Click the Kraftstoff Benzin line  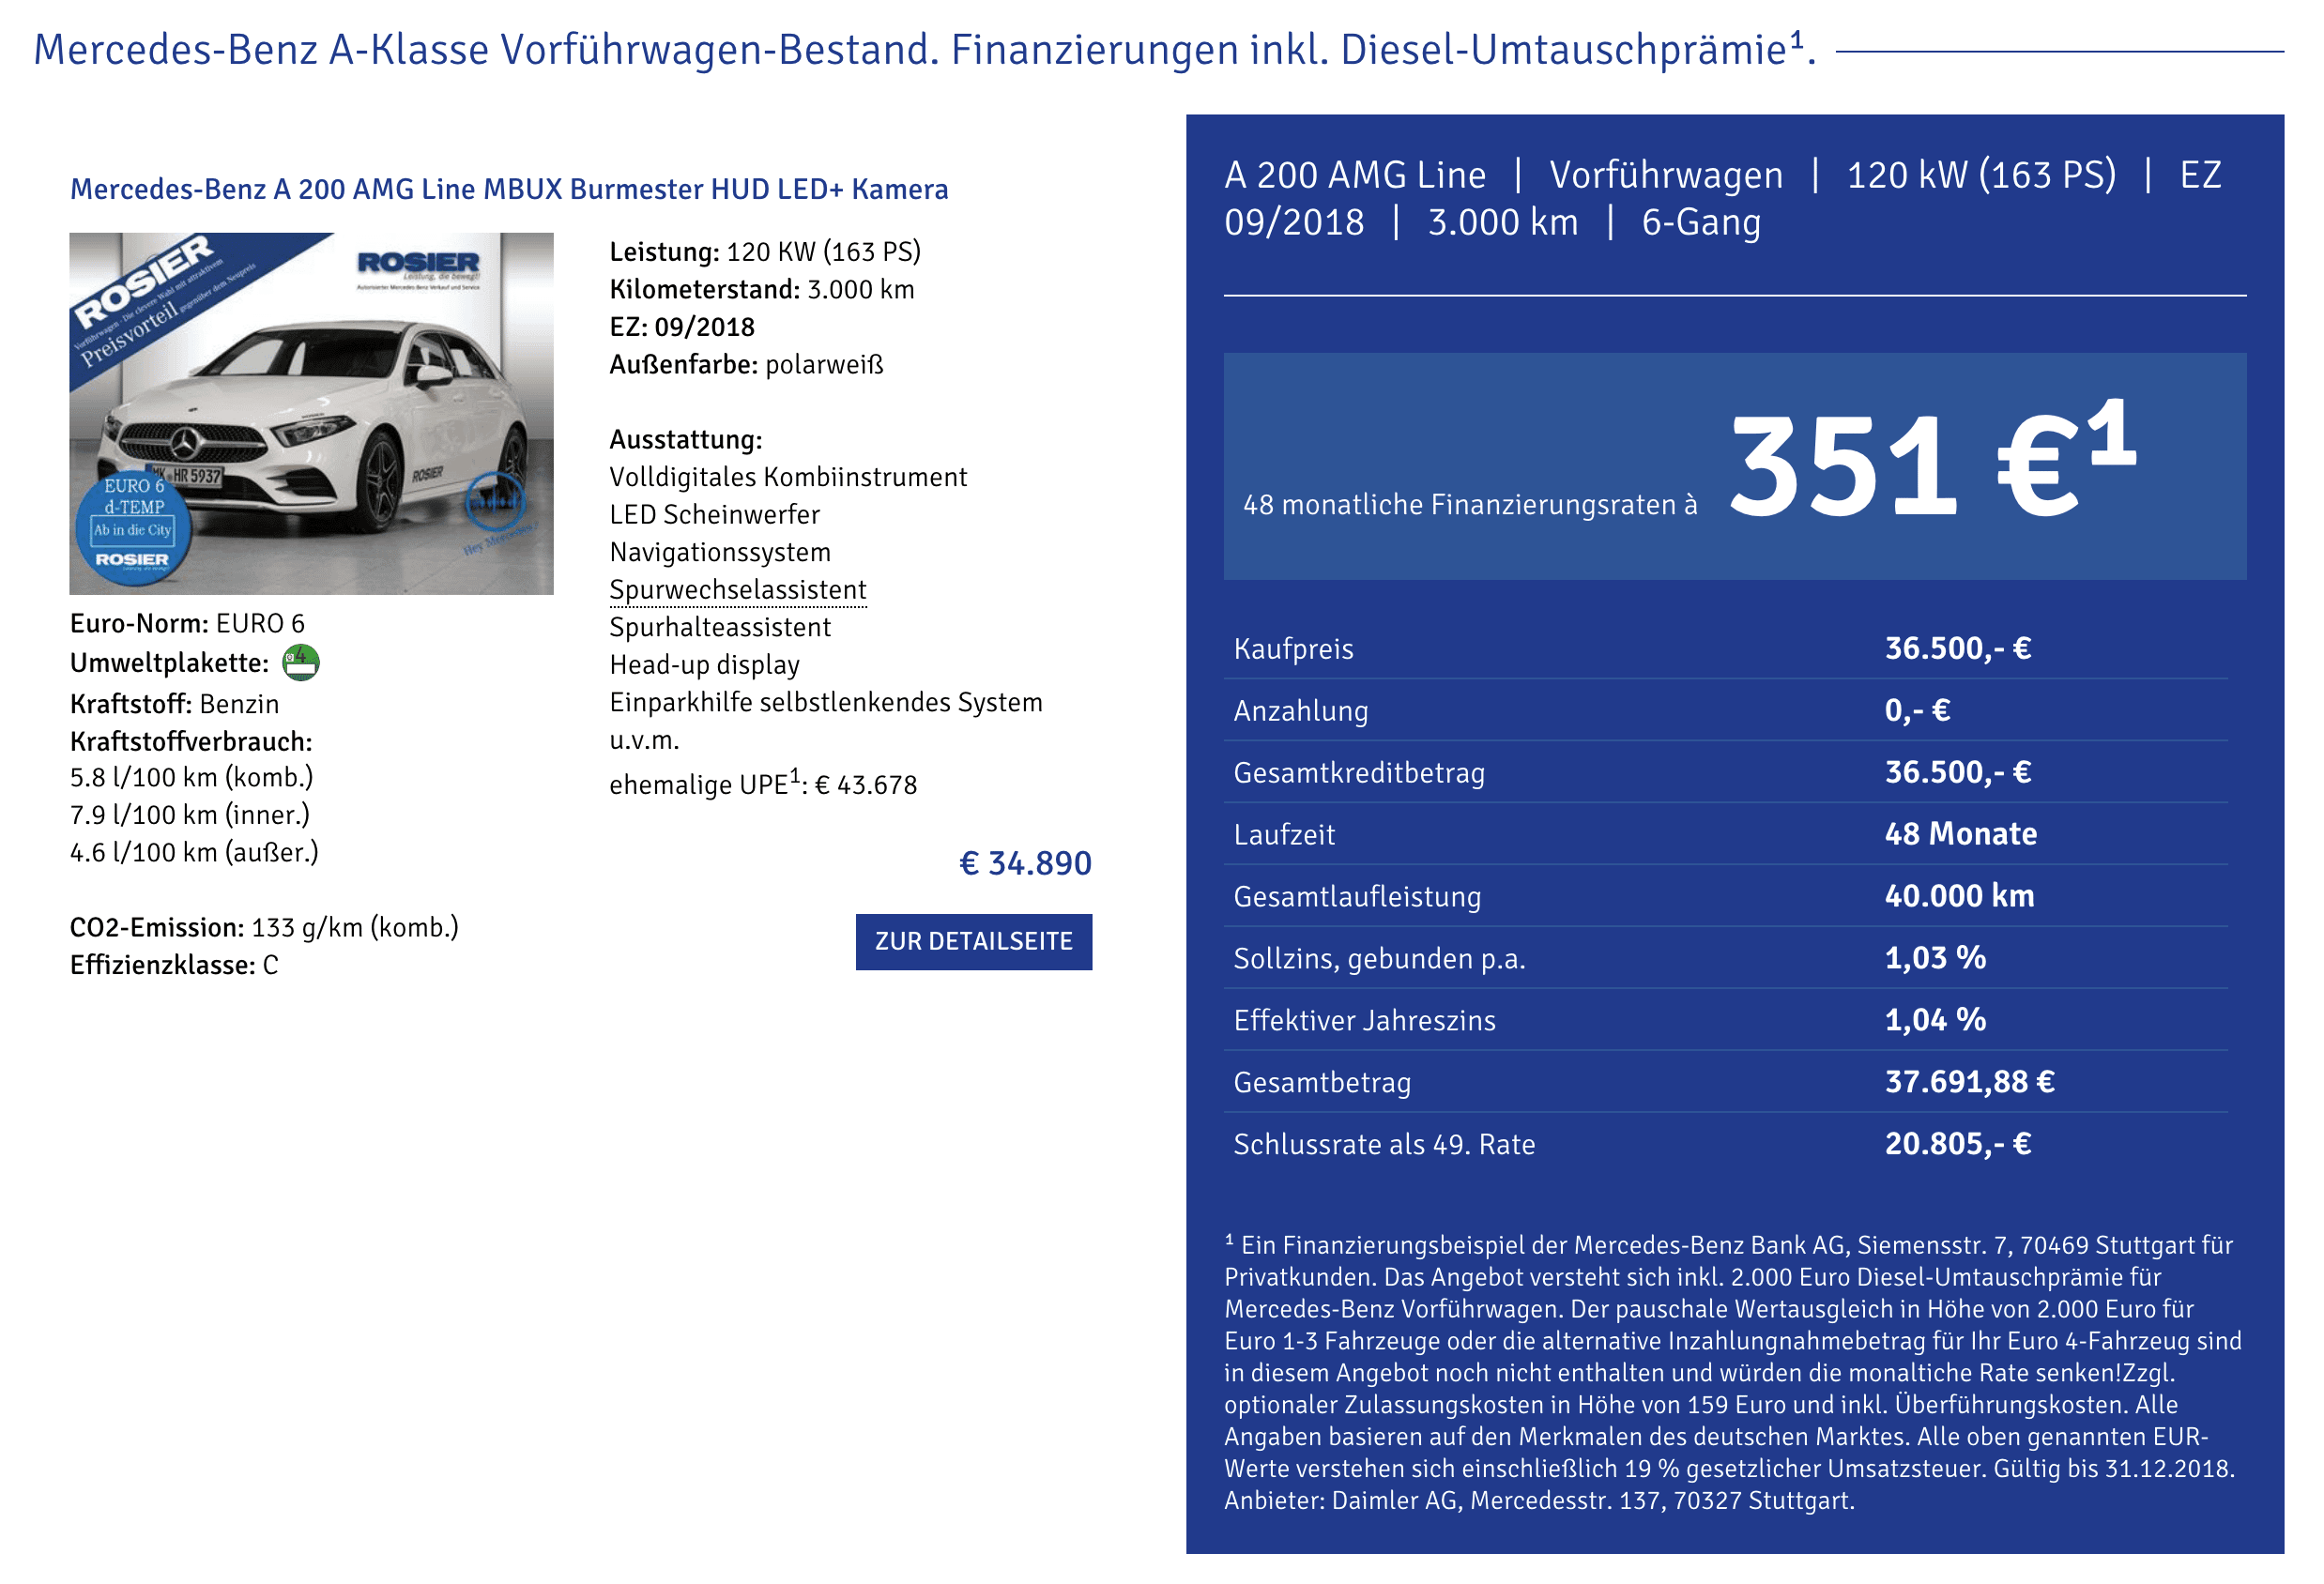174,704
